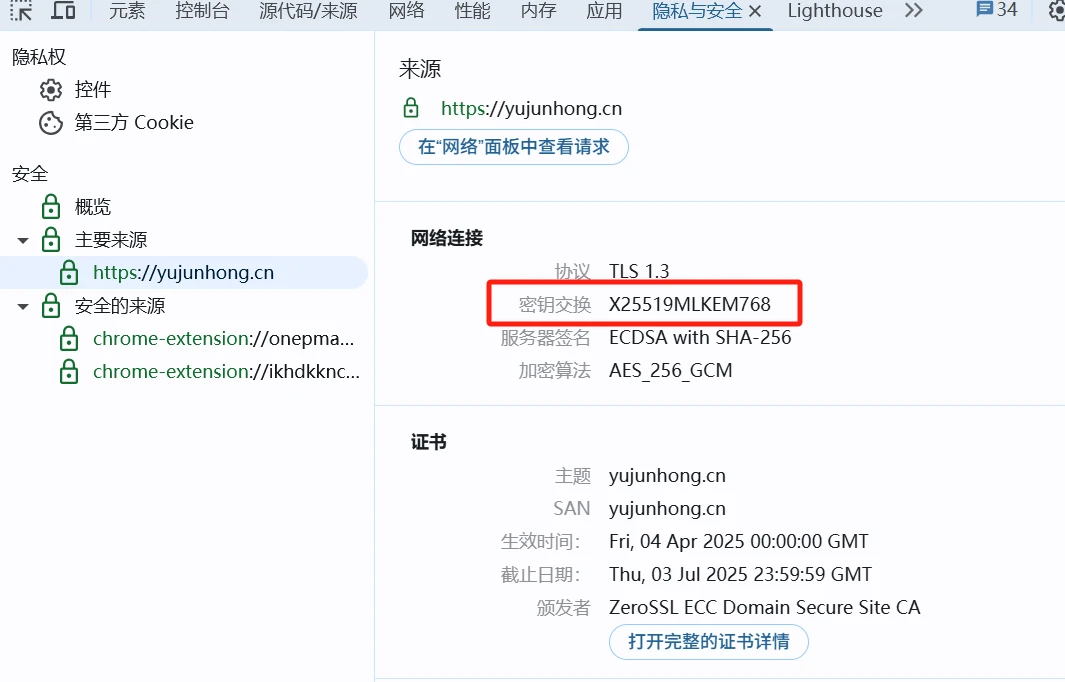Image resolution: width=1065 pixels, height=682 pixels.
Task: Open DevTools settings gear icon
Action: (x=1056, y=10)
